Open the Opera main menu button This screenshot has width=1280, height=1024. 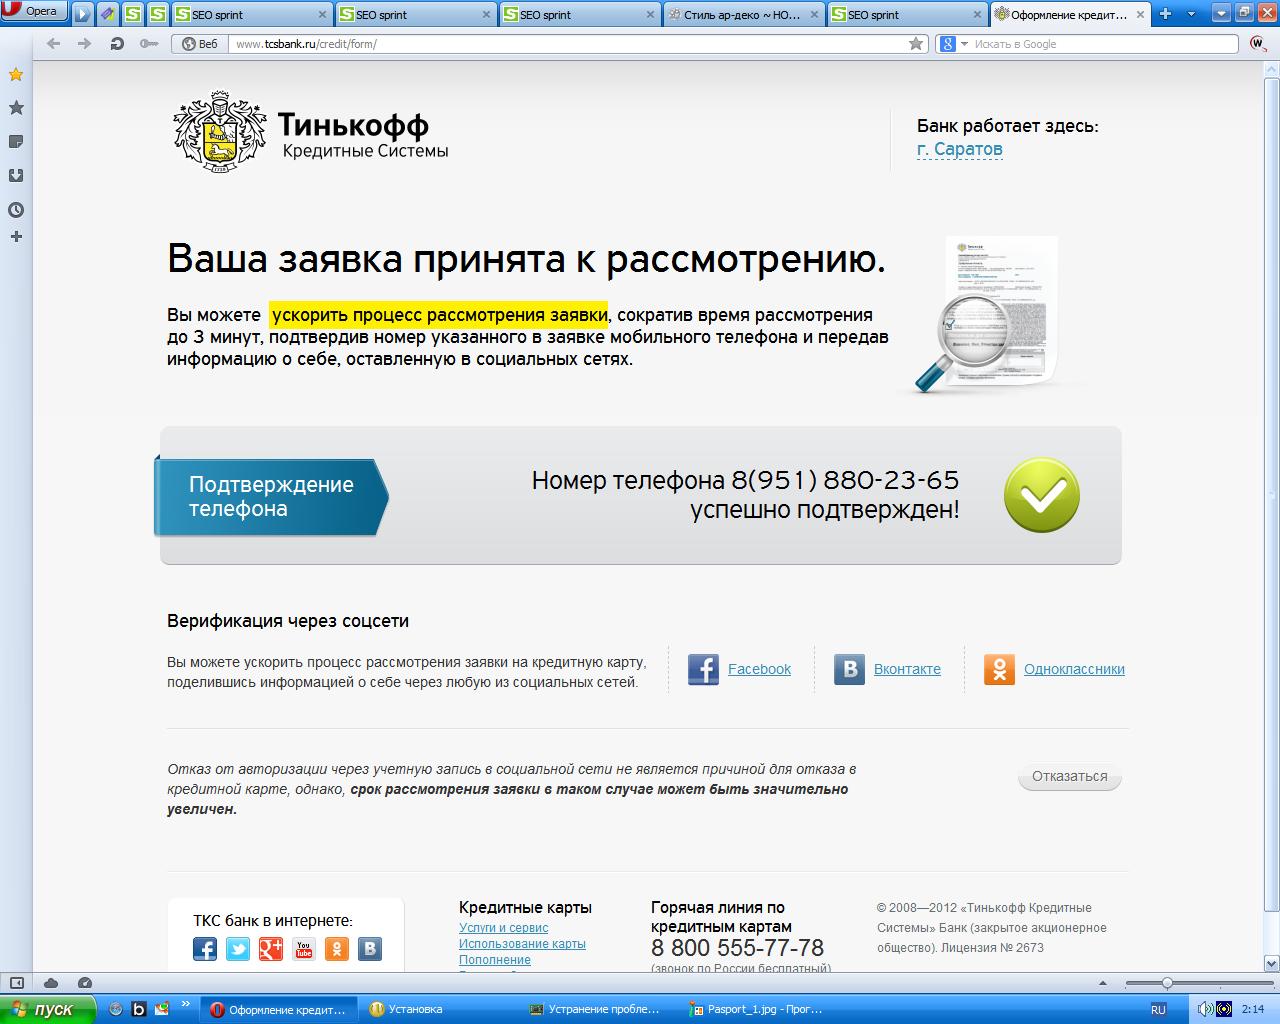coord(34,12)
